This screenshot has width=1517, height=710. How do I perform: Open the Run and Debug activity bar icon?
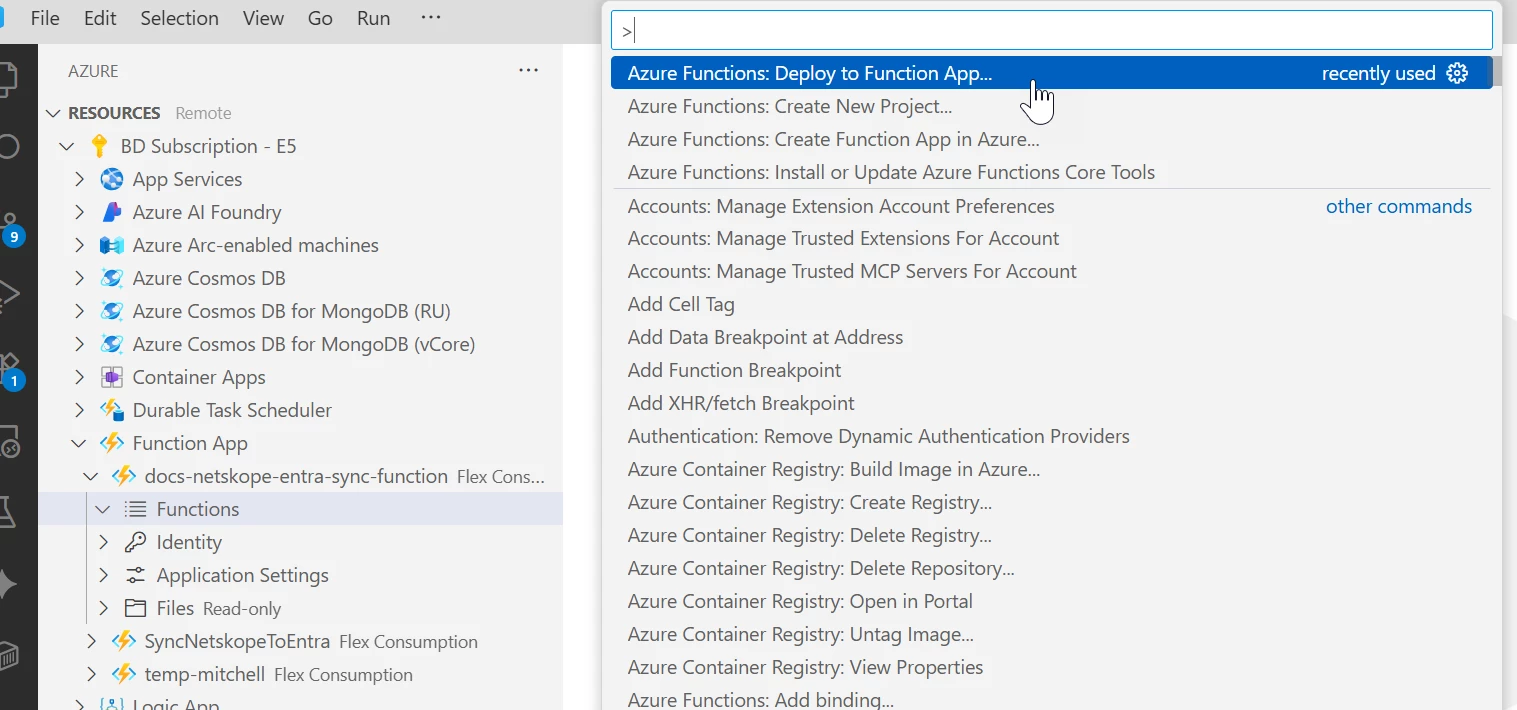pos(9,295)
